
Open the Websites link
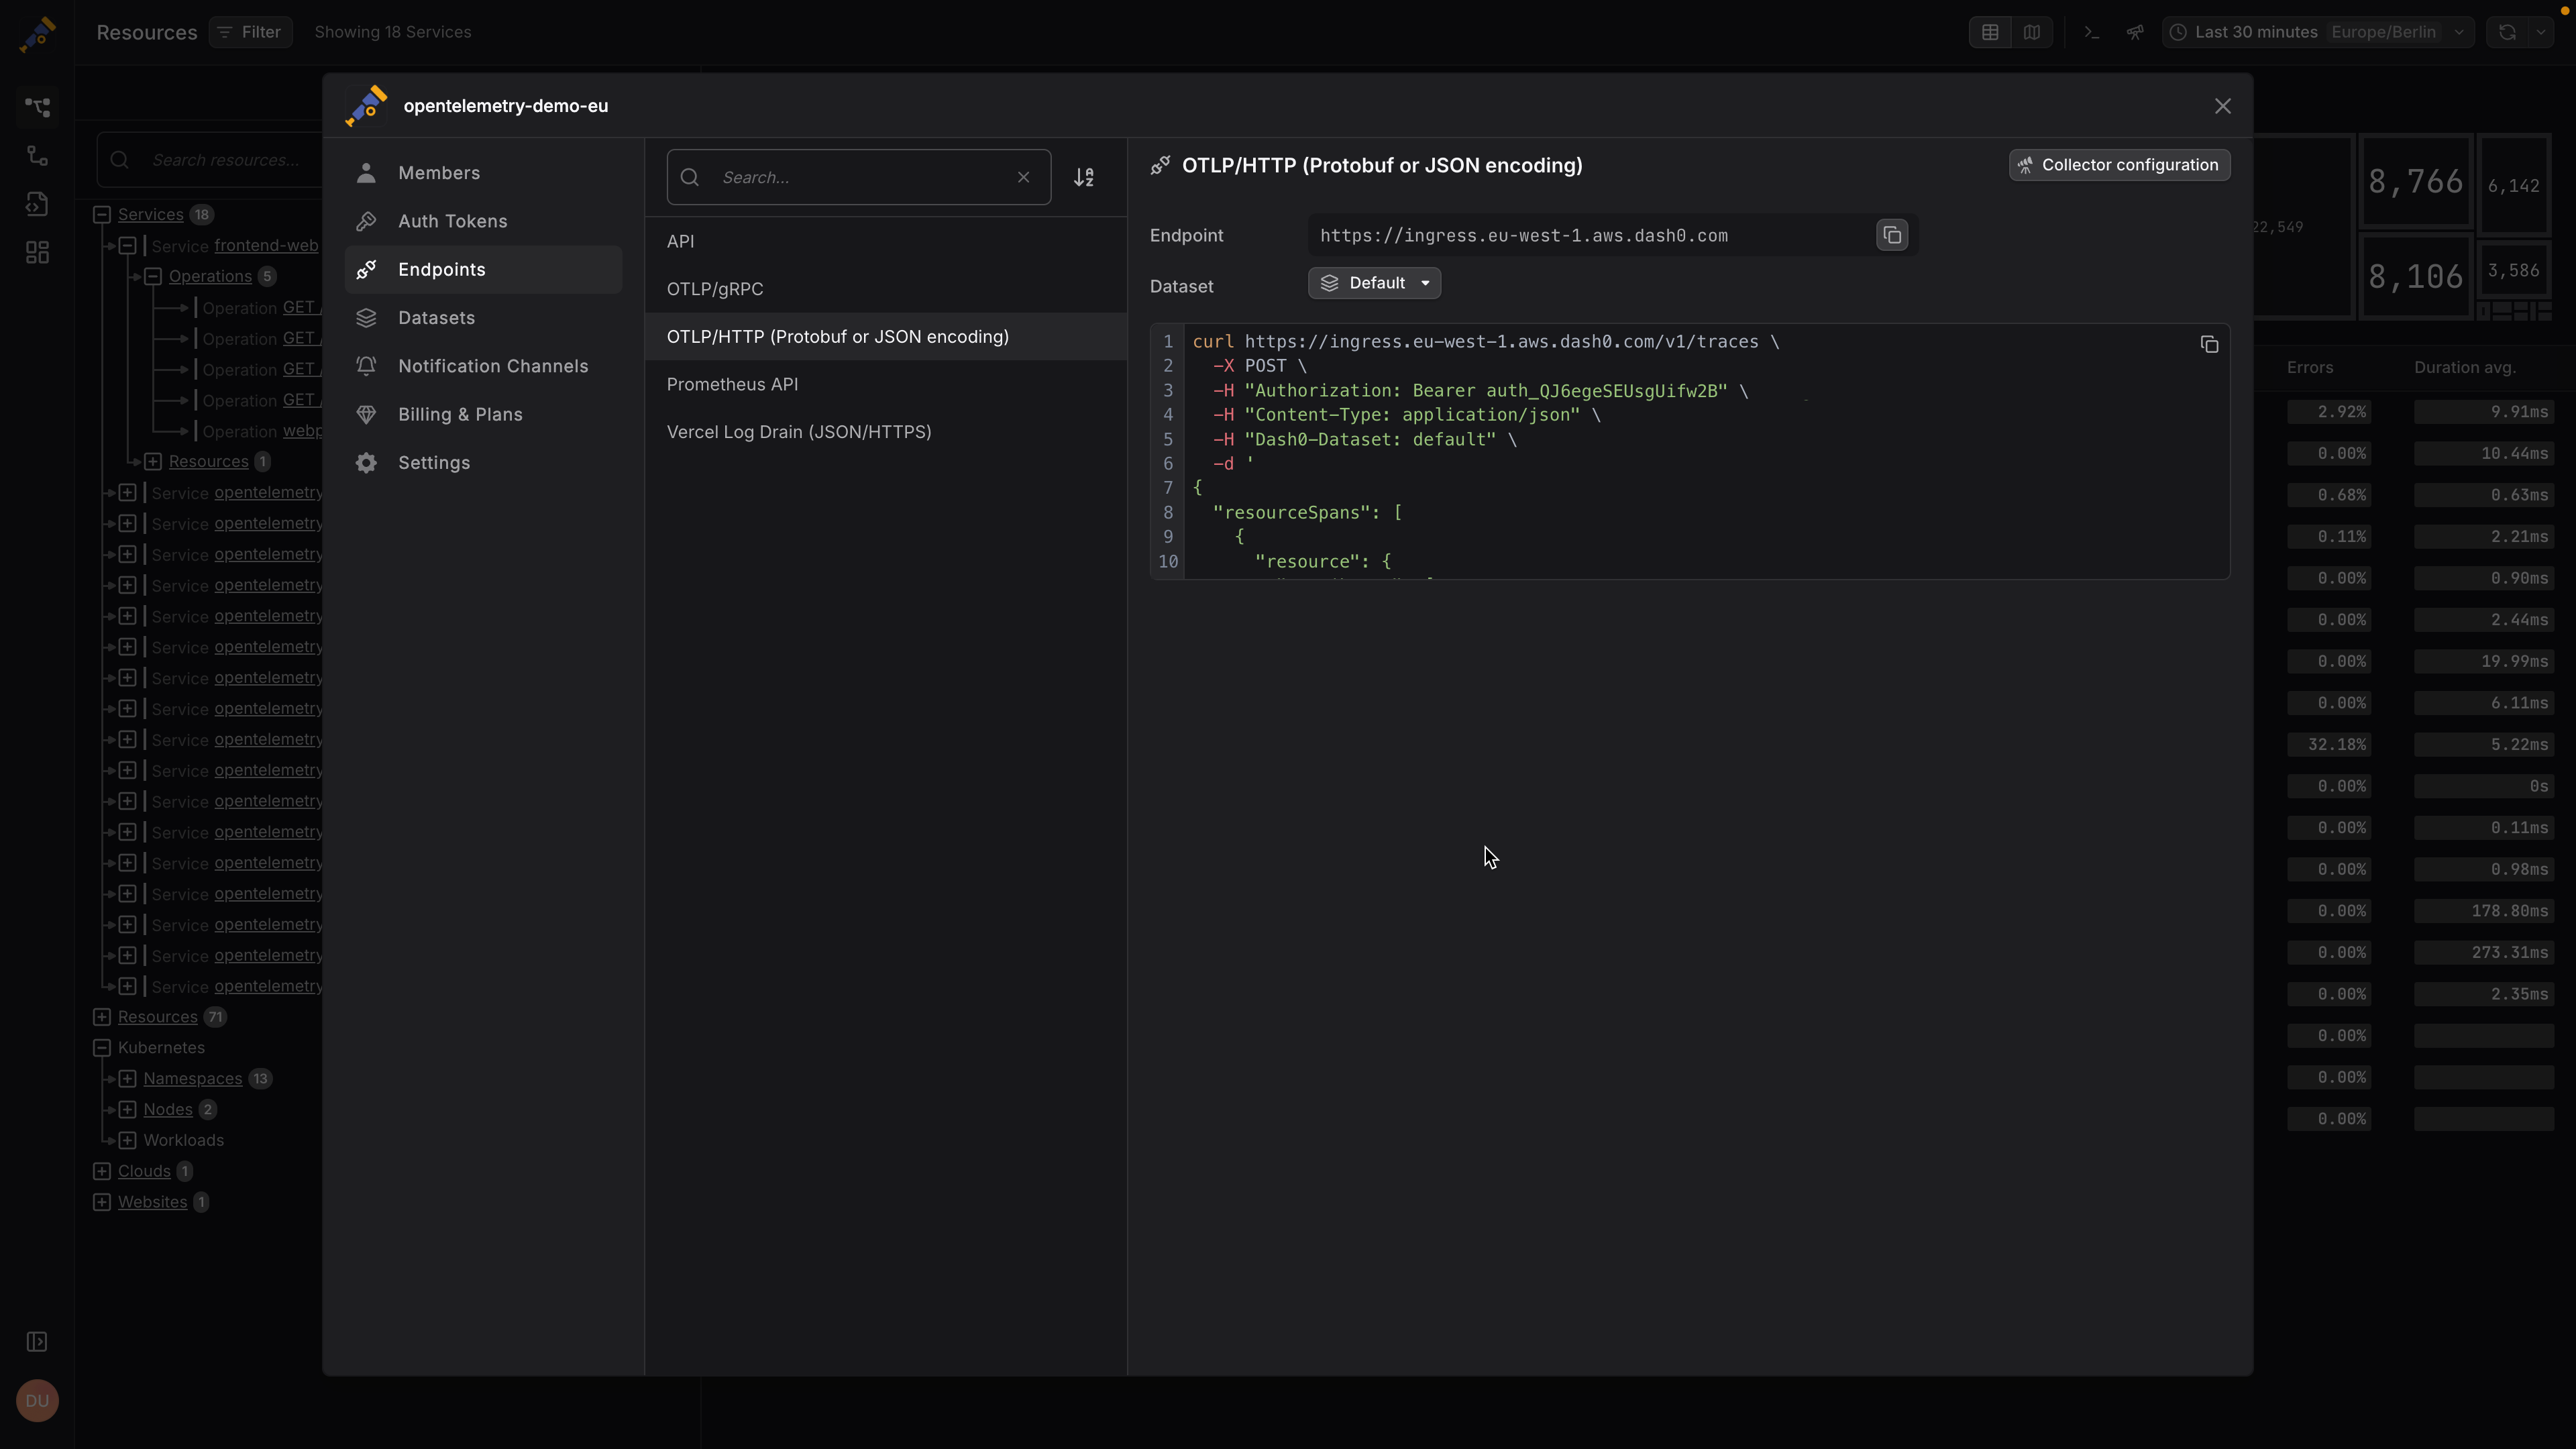click(153, 1202)
